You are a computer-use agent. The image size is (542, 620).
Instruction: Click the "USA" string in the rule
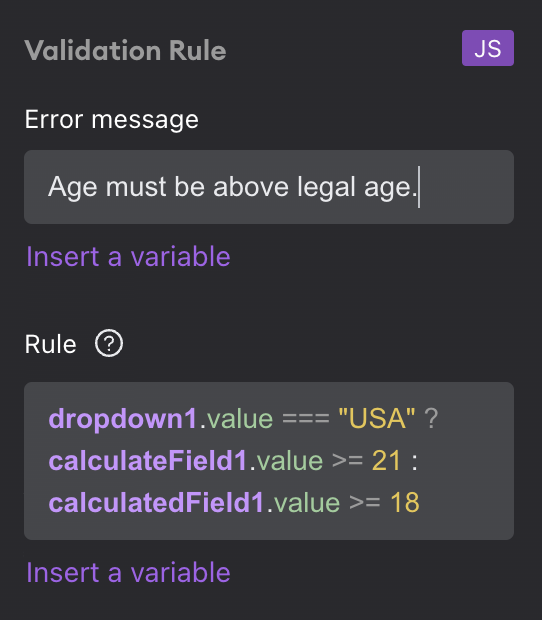(377, 418)
